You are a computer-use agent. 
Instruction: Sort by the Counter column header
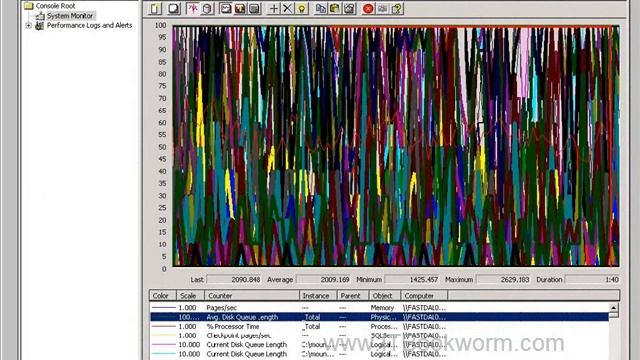coord(252,296)
